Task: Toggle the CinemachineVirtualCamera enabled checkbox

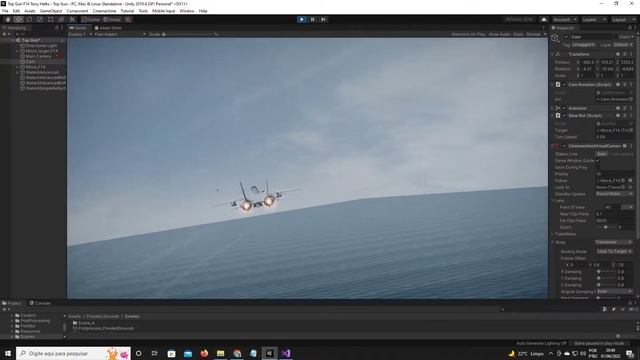Action: tap(565, 146)
